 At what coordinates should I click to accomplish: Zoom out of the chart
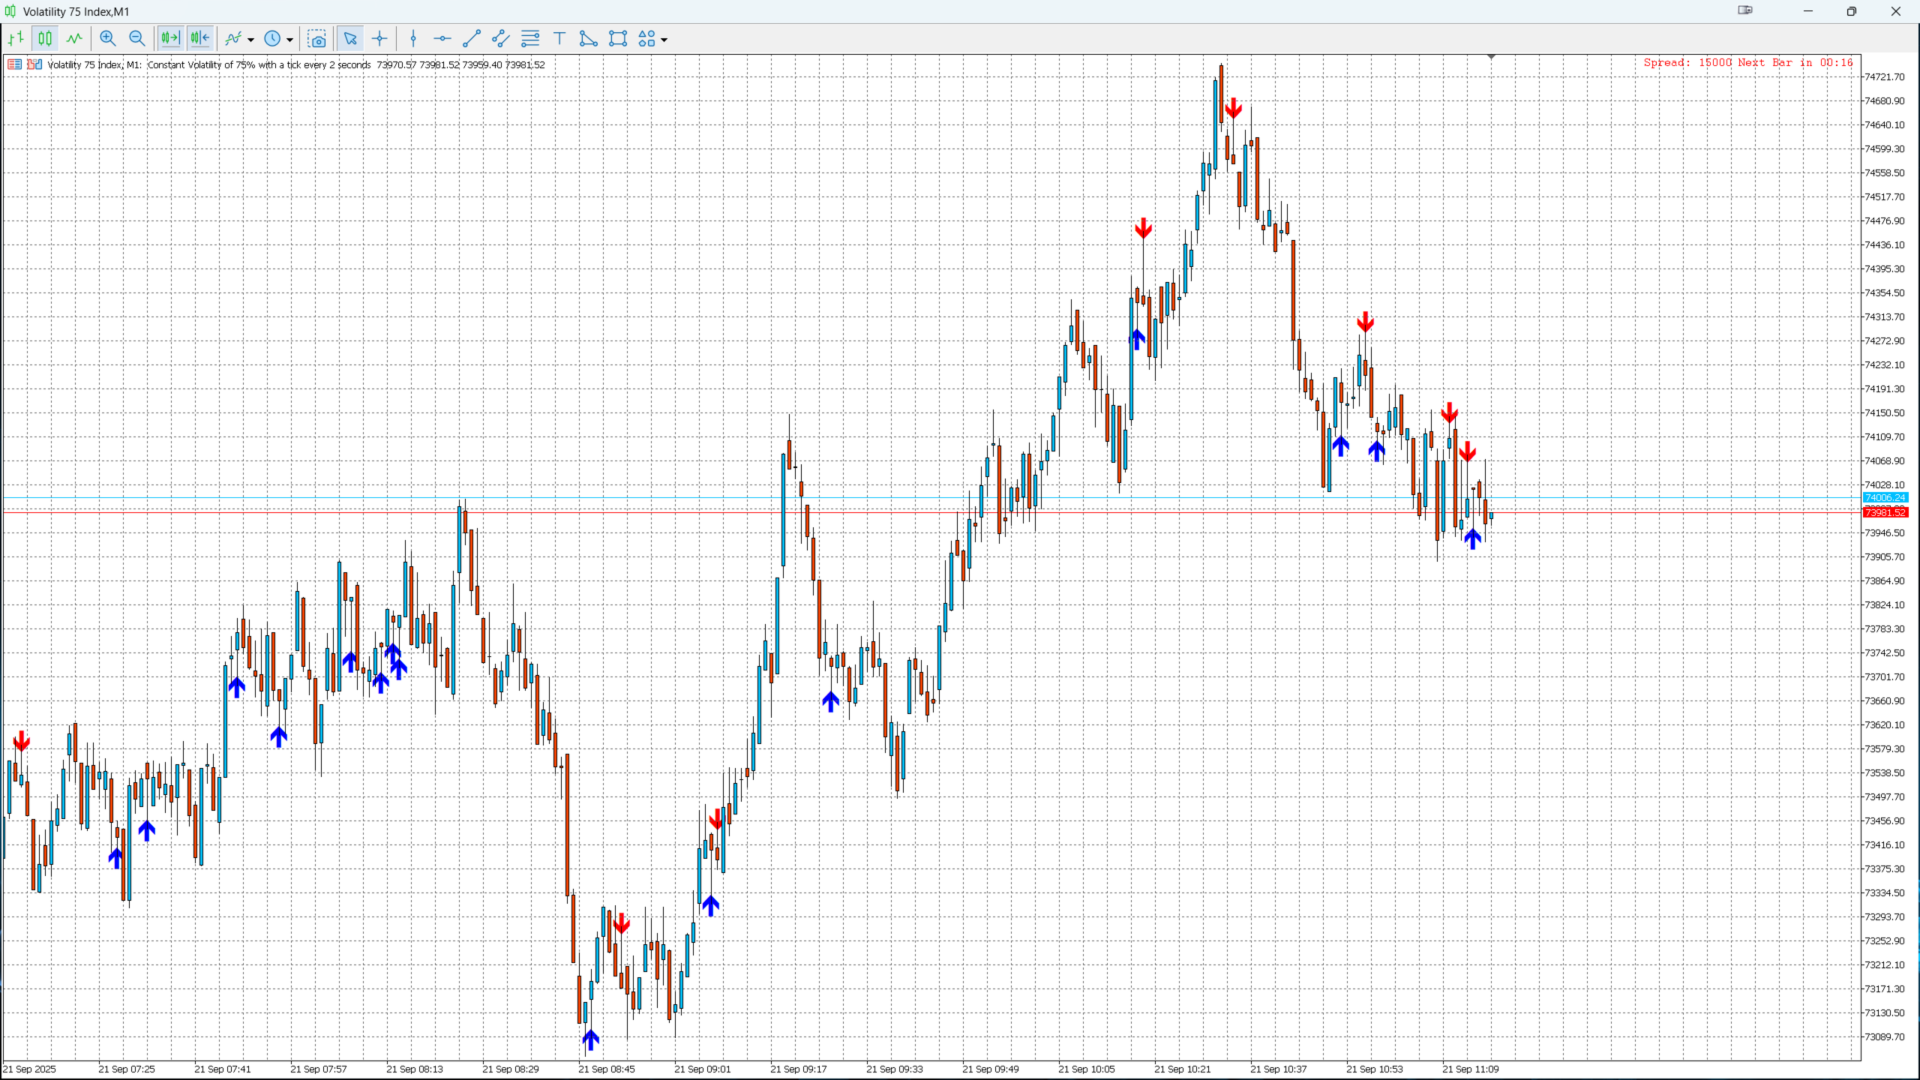[137, 39]
